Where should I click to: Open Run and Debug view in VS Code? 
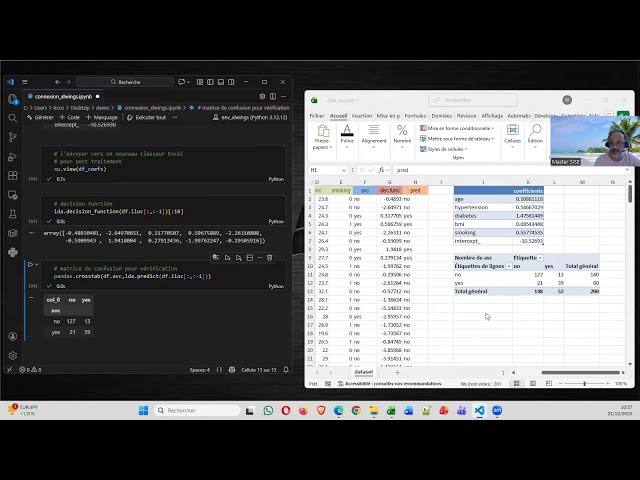point(13,157)
